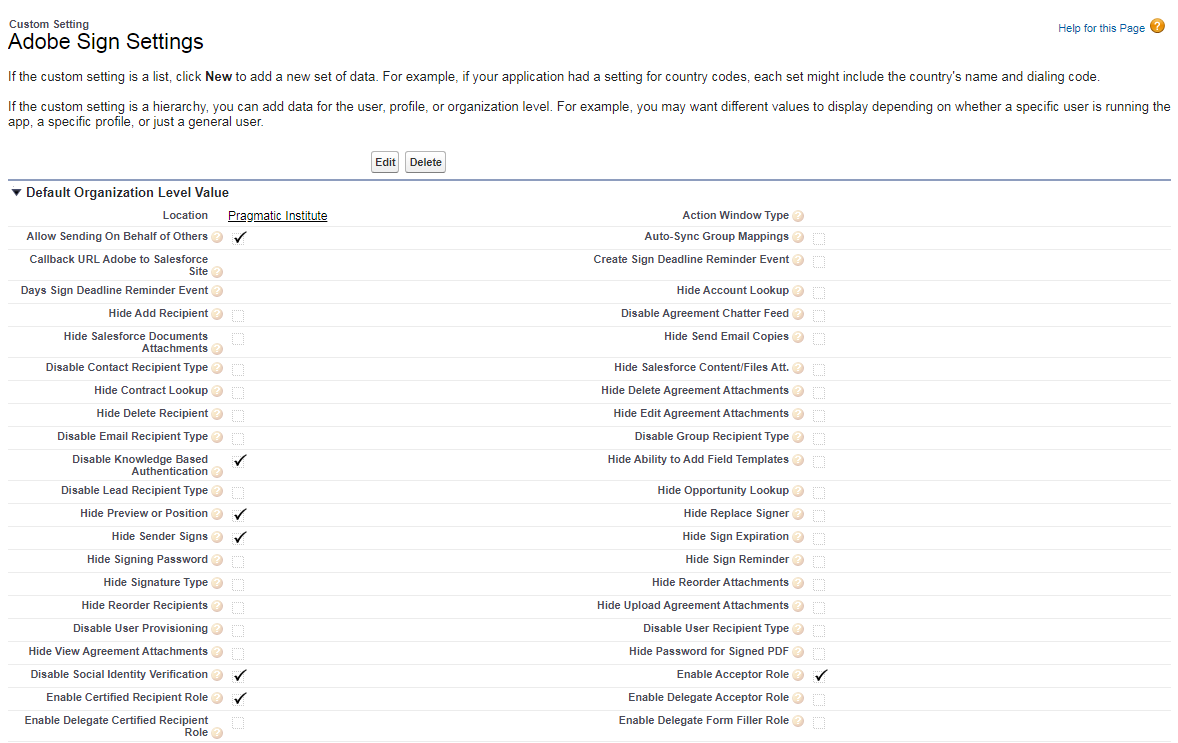This screenshot has height=743, width=1178.
Task: Check the Hide Send Email Copies checkbox
Action: [x=819, y=339]
